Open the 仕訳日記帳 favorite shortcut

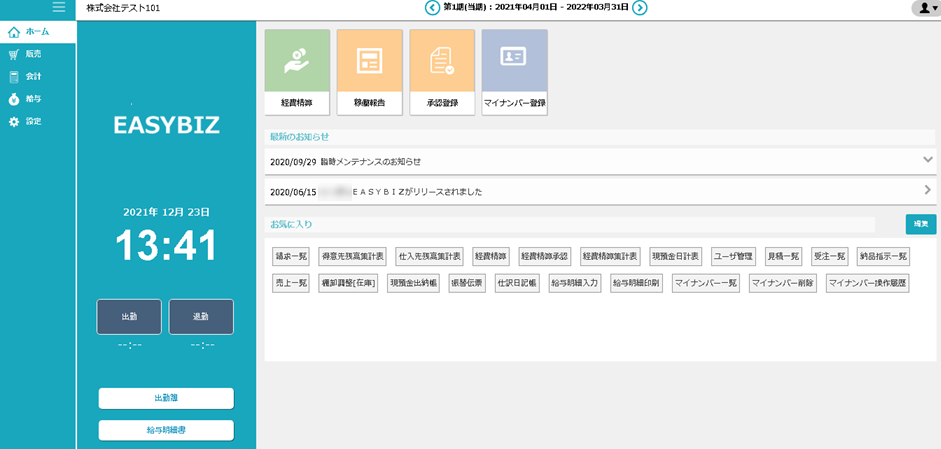pyautogui.click(x=516, y=283)
